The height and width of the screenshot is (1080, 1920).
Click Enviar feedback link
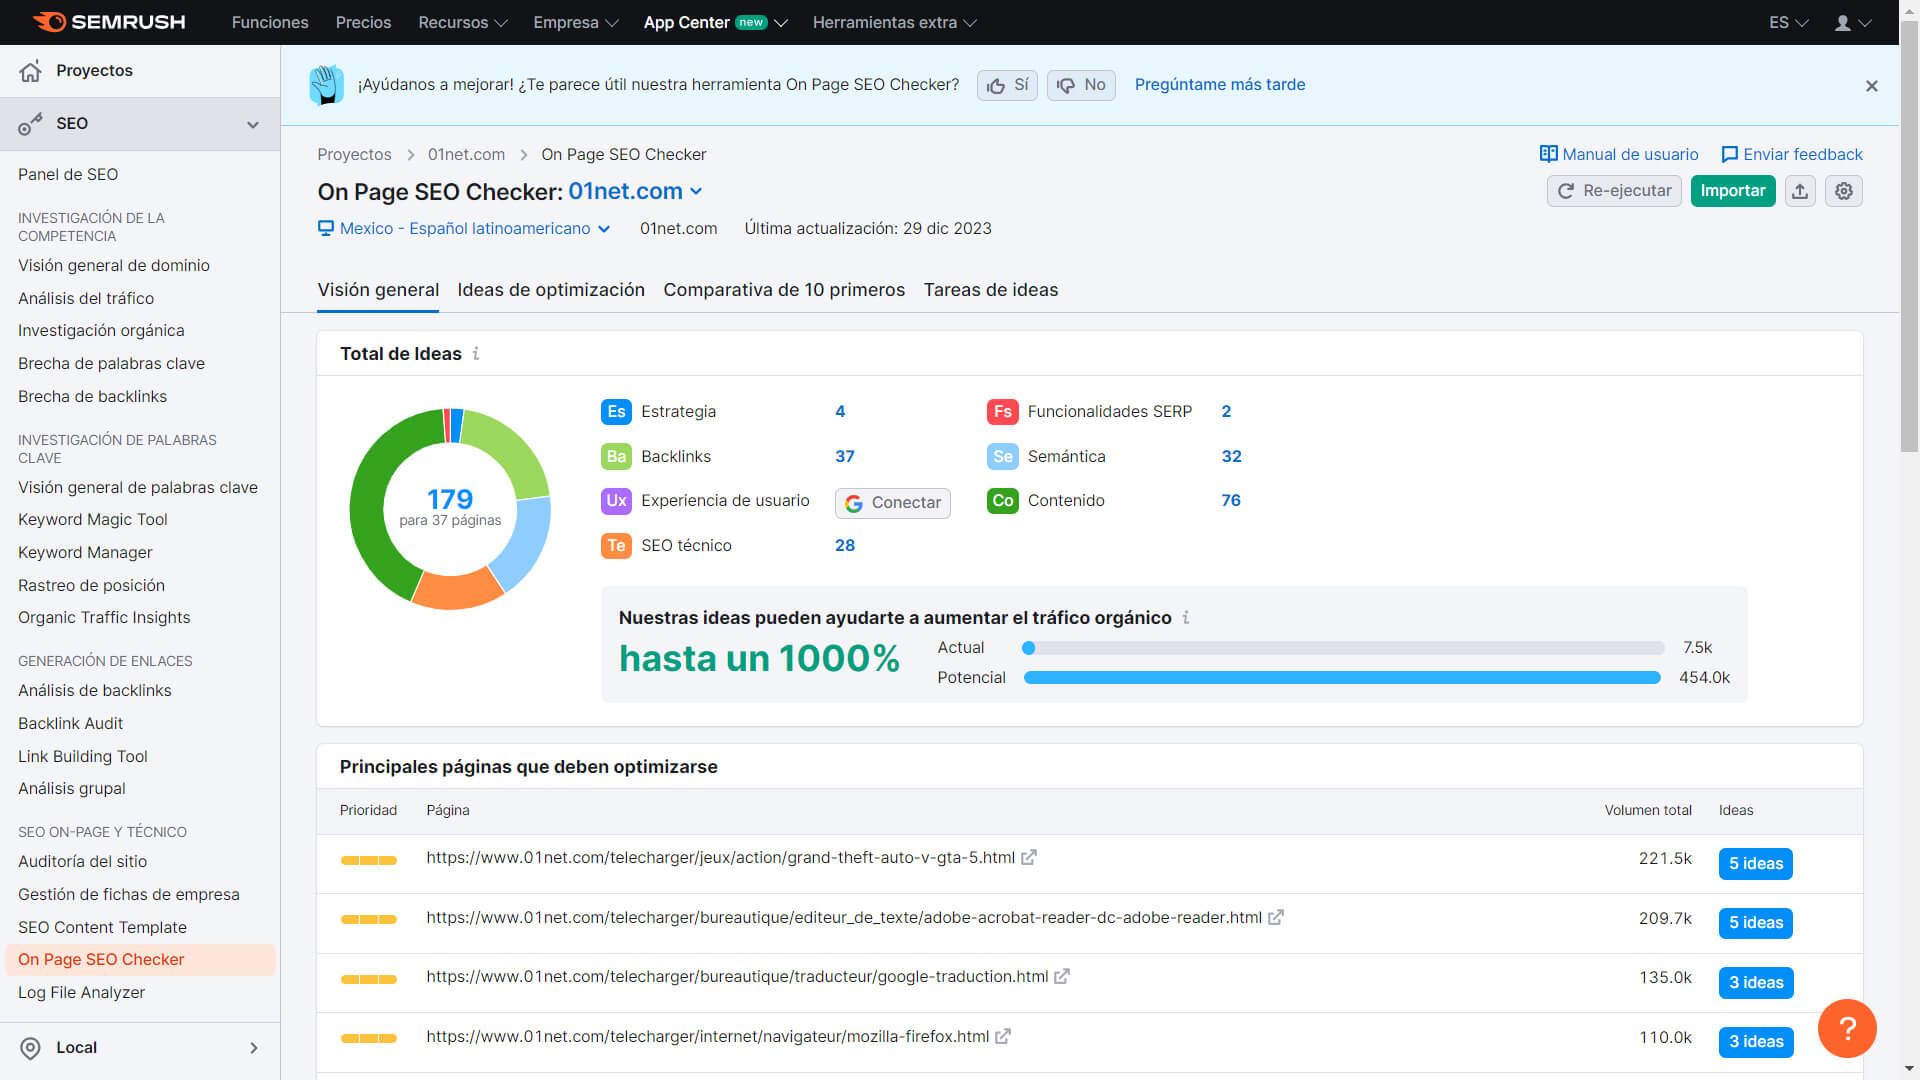coord(1792,155)
